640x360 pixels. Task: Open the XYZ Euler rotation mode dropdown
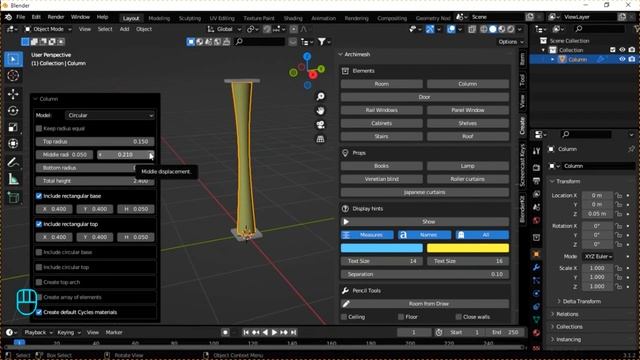click(598, 256)
